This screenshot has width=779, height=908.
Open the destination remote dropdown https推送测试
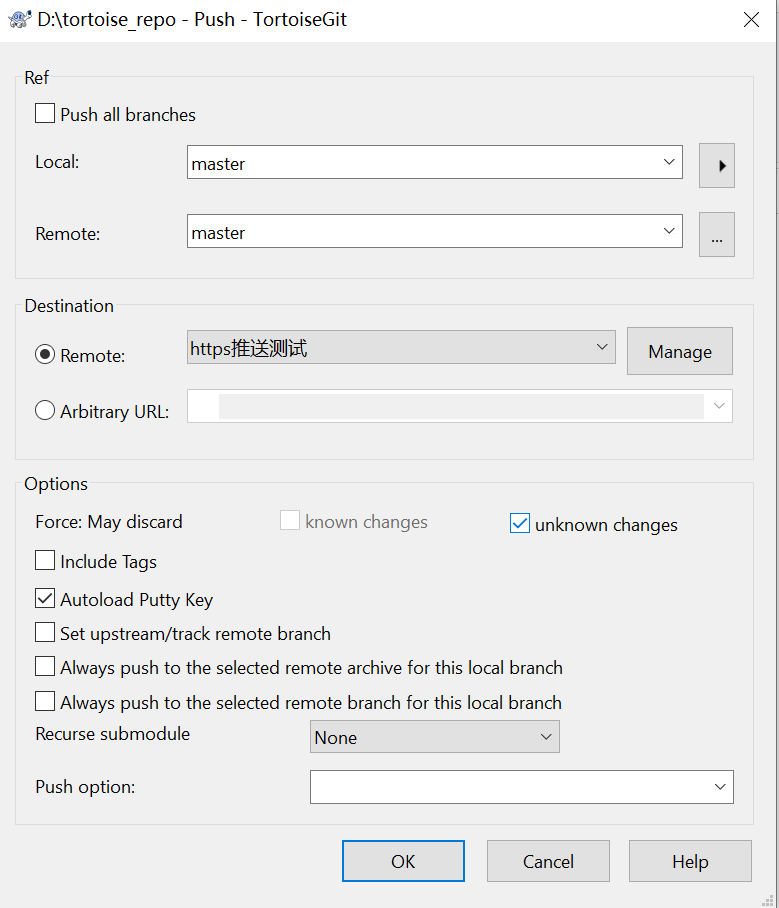[x=401, y=347]
